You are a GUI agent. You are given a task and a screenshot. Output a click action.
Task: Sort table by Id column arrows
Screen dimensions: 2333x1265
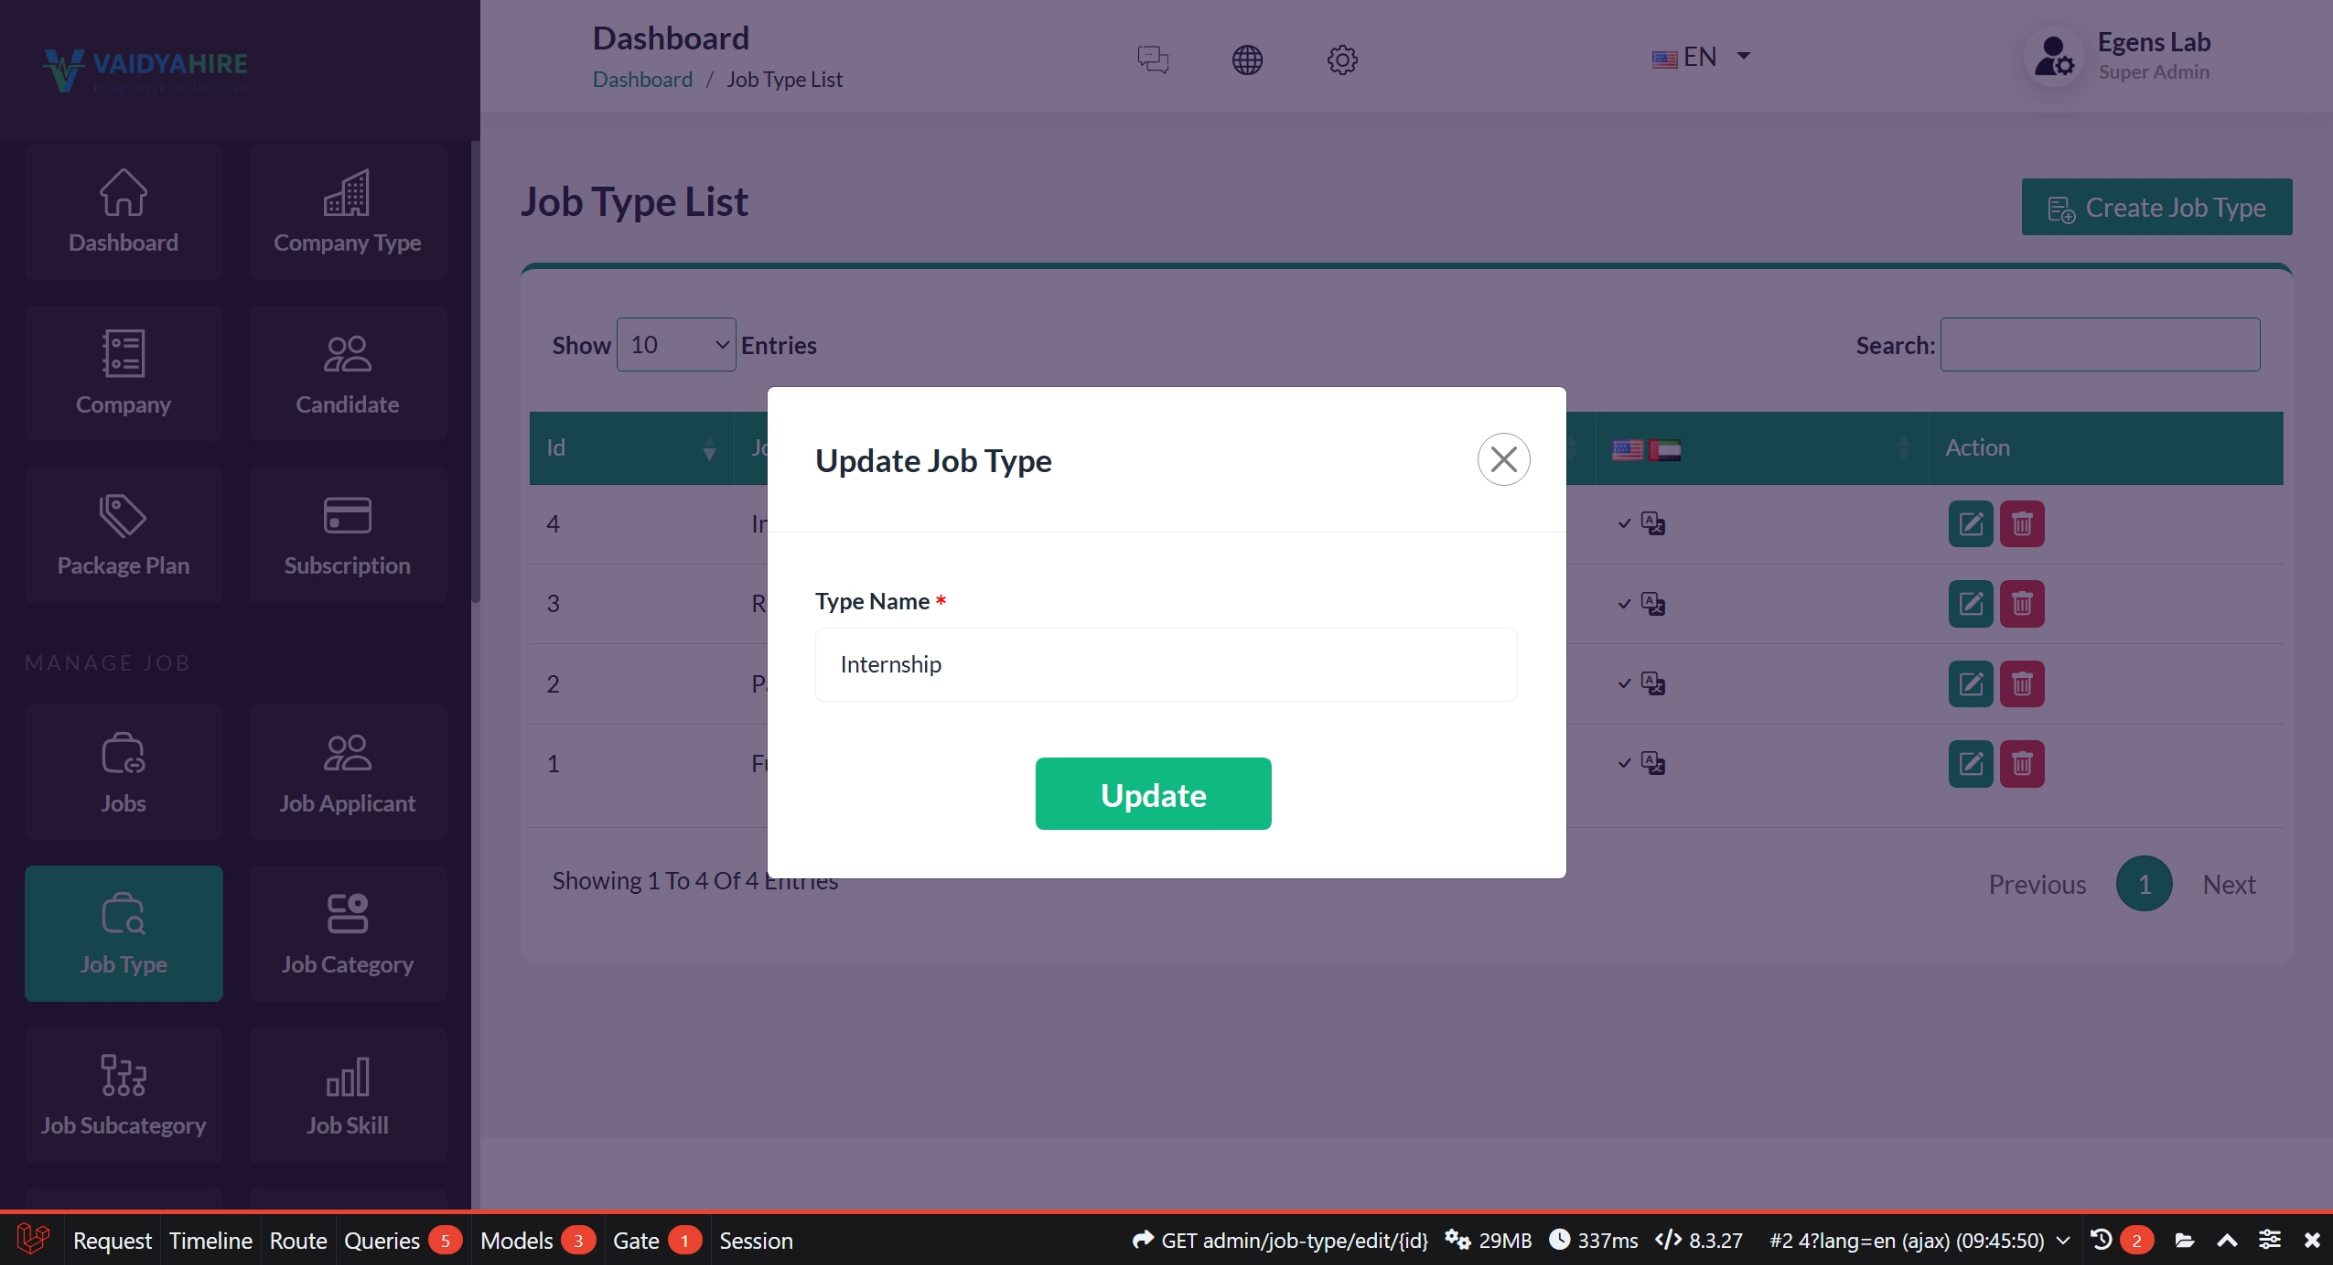pyautogui.click(x=708, y=448)
